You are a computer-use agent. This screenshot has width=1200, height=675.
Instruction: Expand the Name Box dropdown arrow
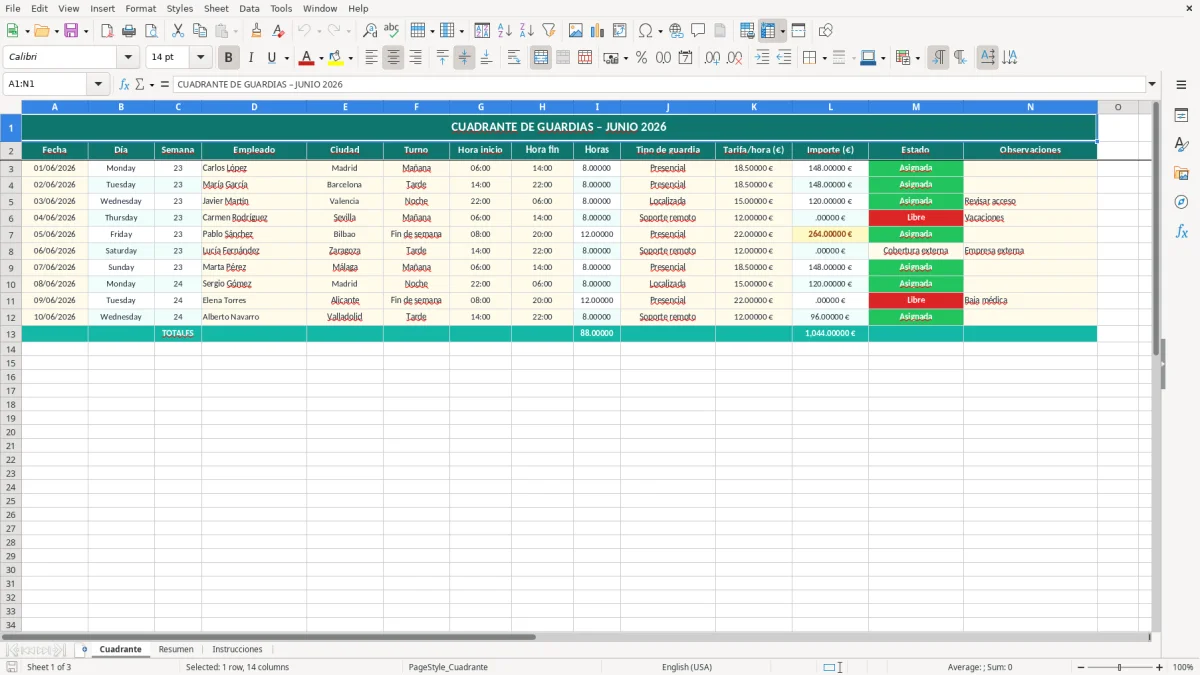(99, 84)
